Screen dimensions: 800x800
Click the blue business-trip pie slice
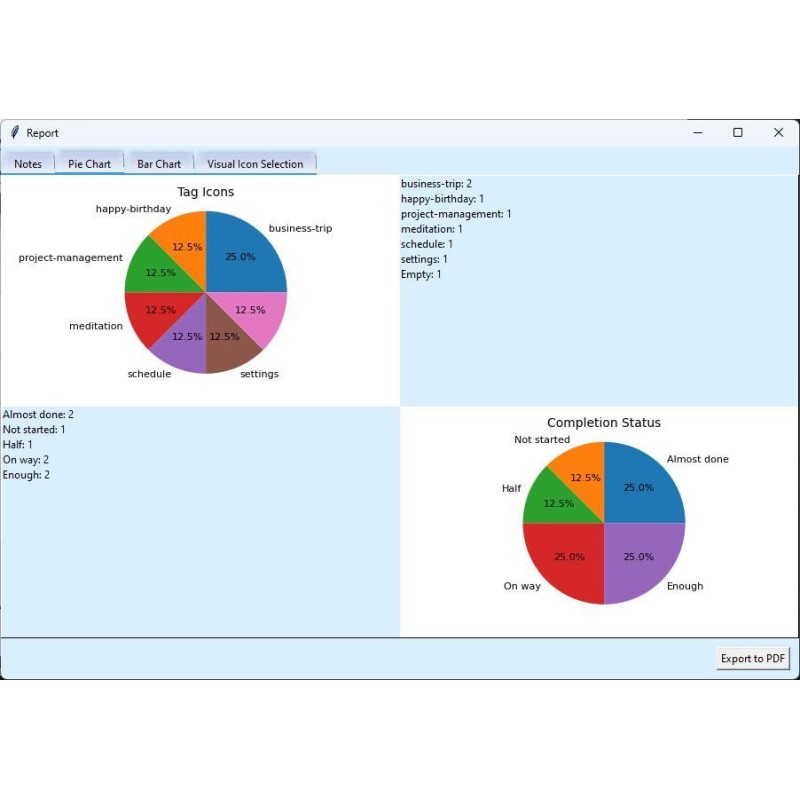245,255
